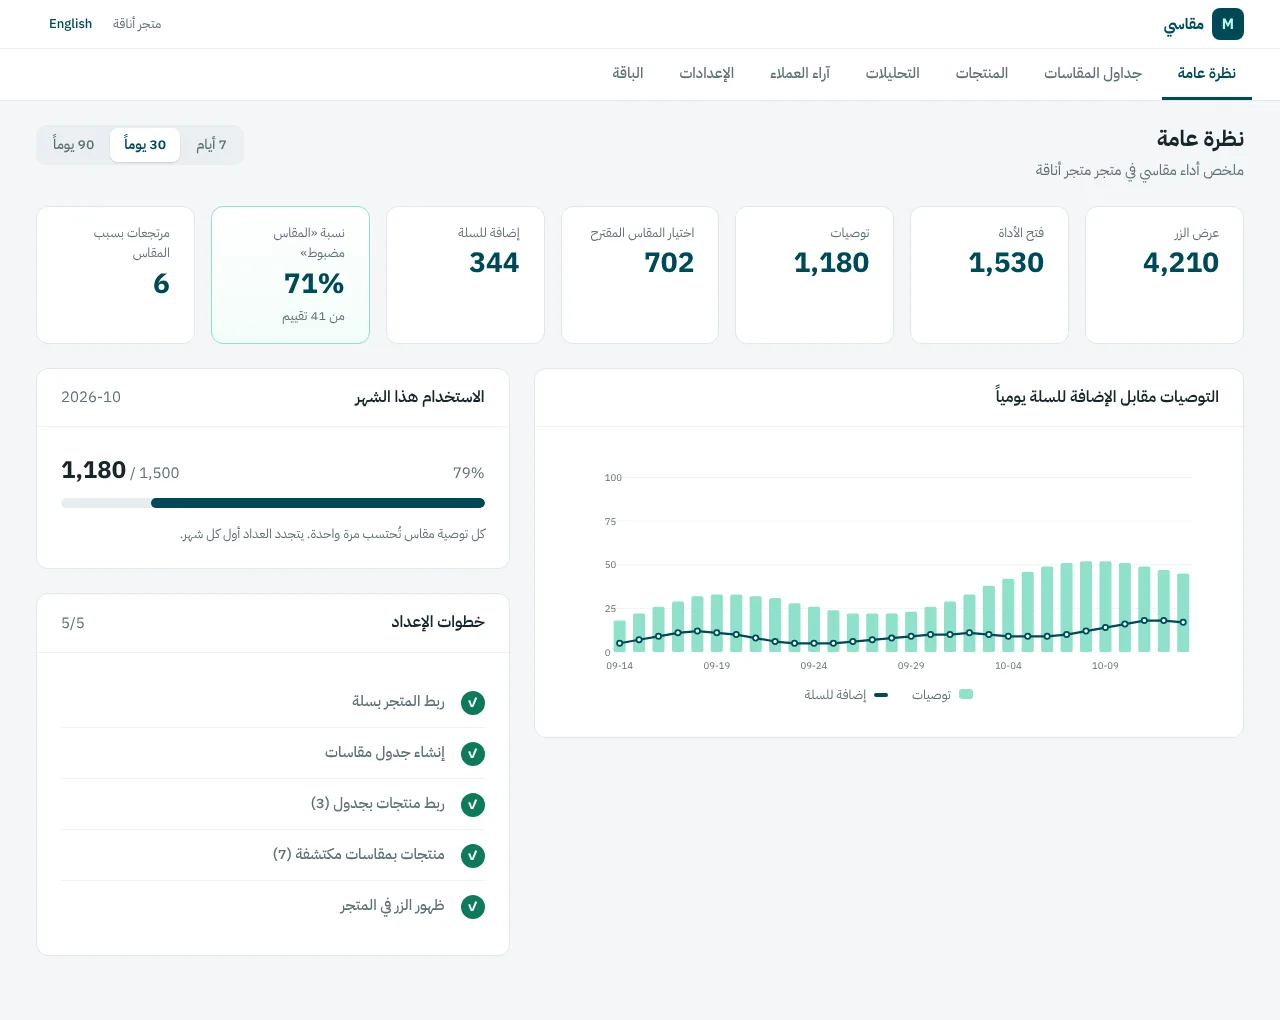Select the 90 يوماً time range
Viewport: 1280px width, 1020px height.
click(74, 145)
